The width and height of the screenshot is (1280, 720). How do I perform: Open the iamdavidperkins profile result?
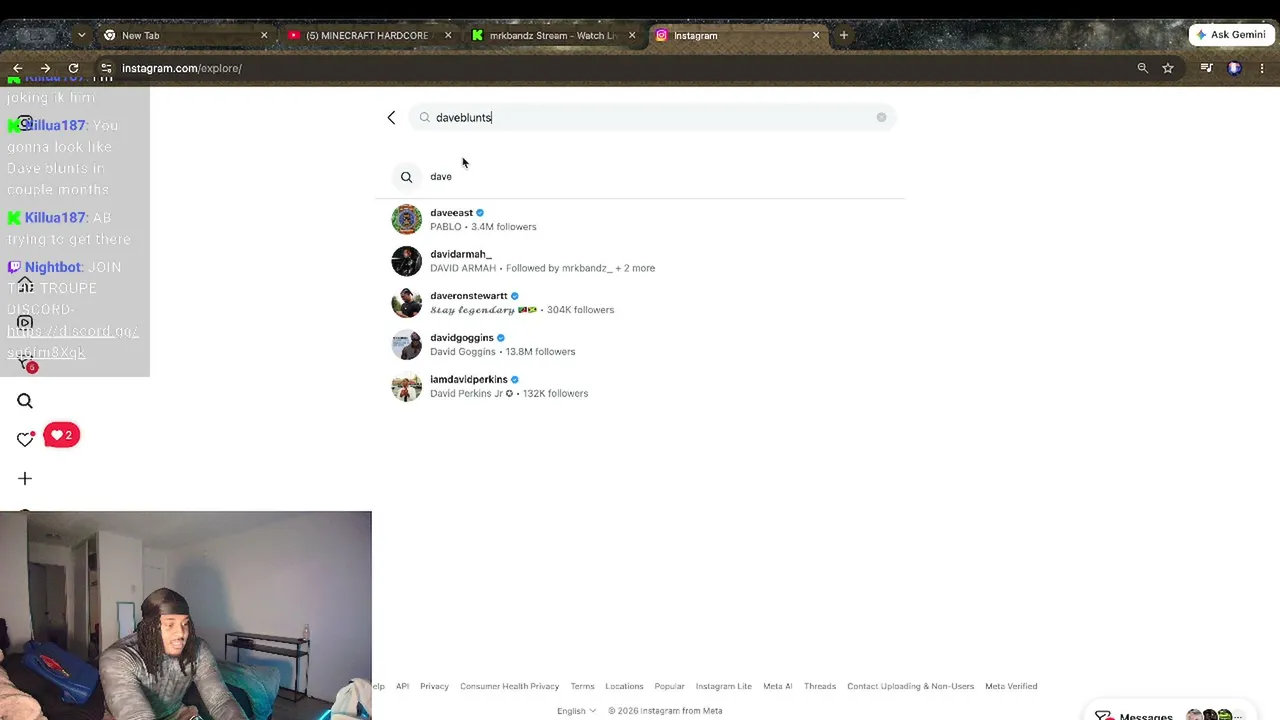tap(640, 386)
